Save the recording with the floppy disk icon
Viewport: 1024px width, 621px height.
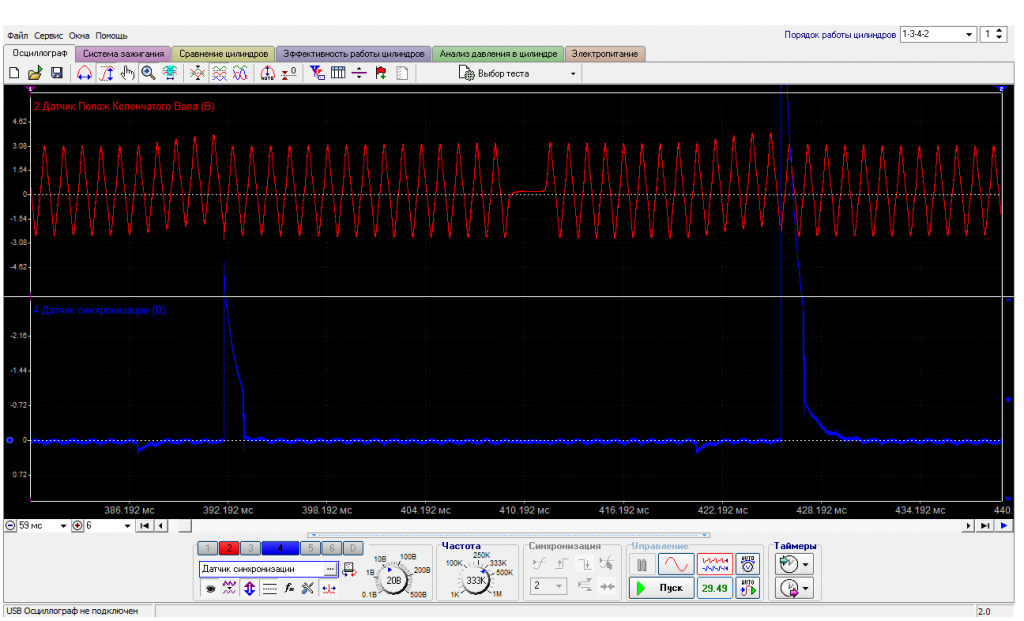57,73
